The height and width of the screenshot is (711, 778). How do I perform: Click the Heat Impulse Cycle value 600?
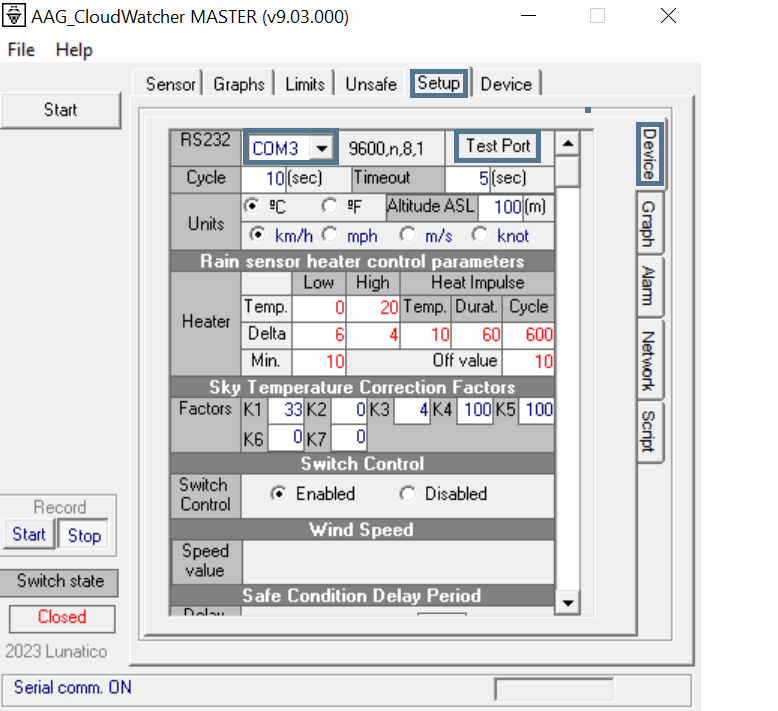[528, 334]
